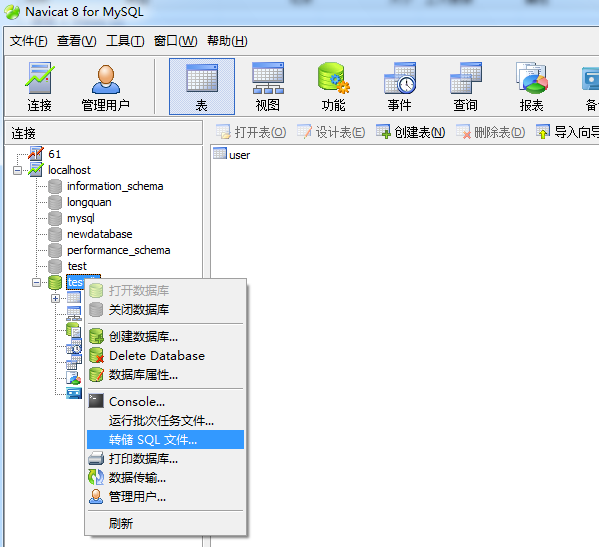The height and width of the screenshot is (547, 599).
Task: Click the 报表 reports toolbar icon
Action: point(531,87)
